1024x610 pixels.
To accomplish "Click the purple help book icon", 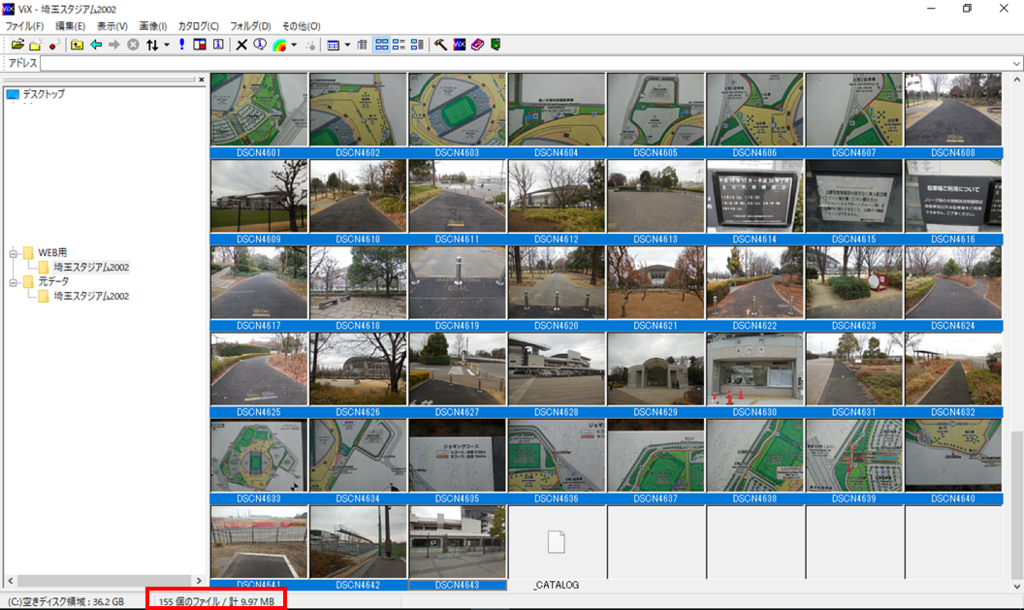I will [477, 44].
